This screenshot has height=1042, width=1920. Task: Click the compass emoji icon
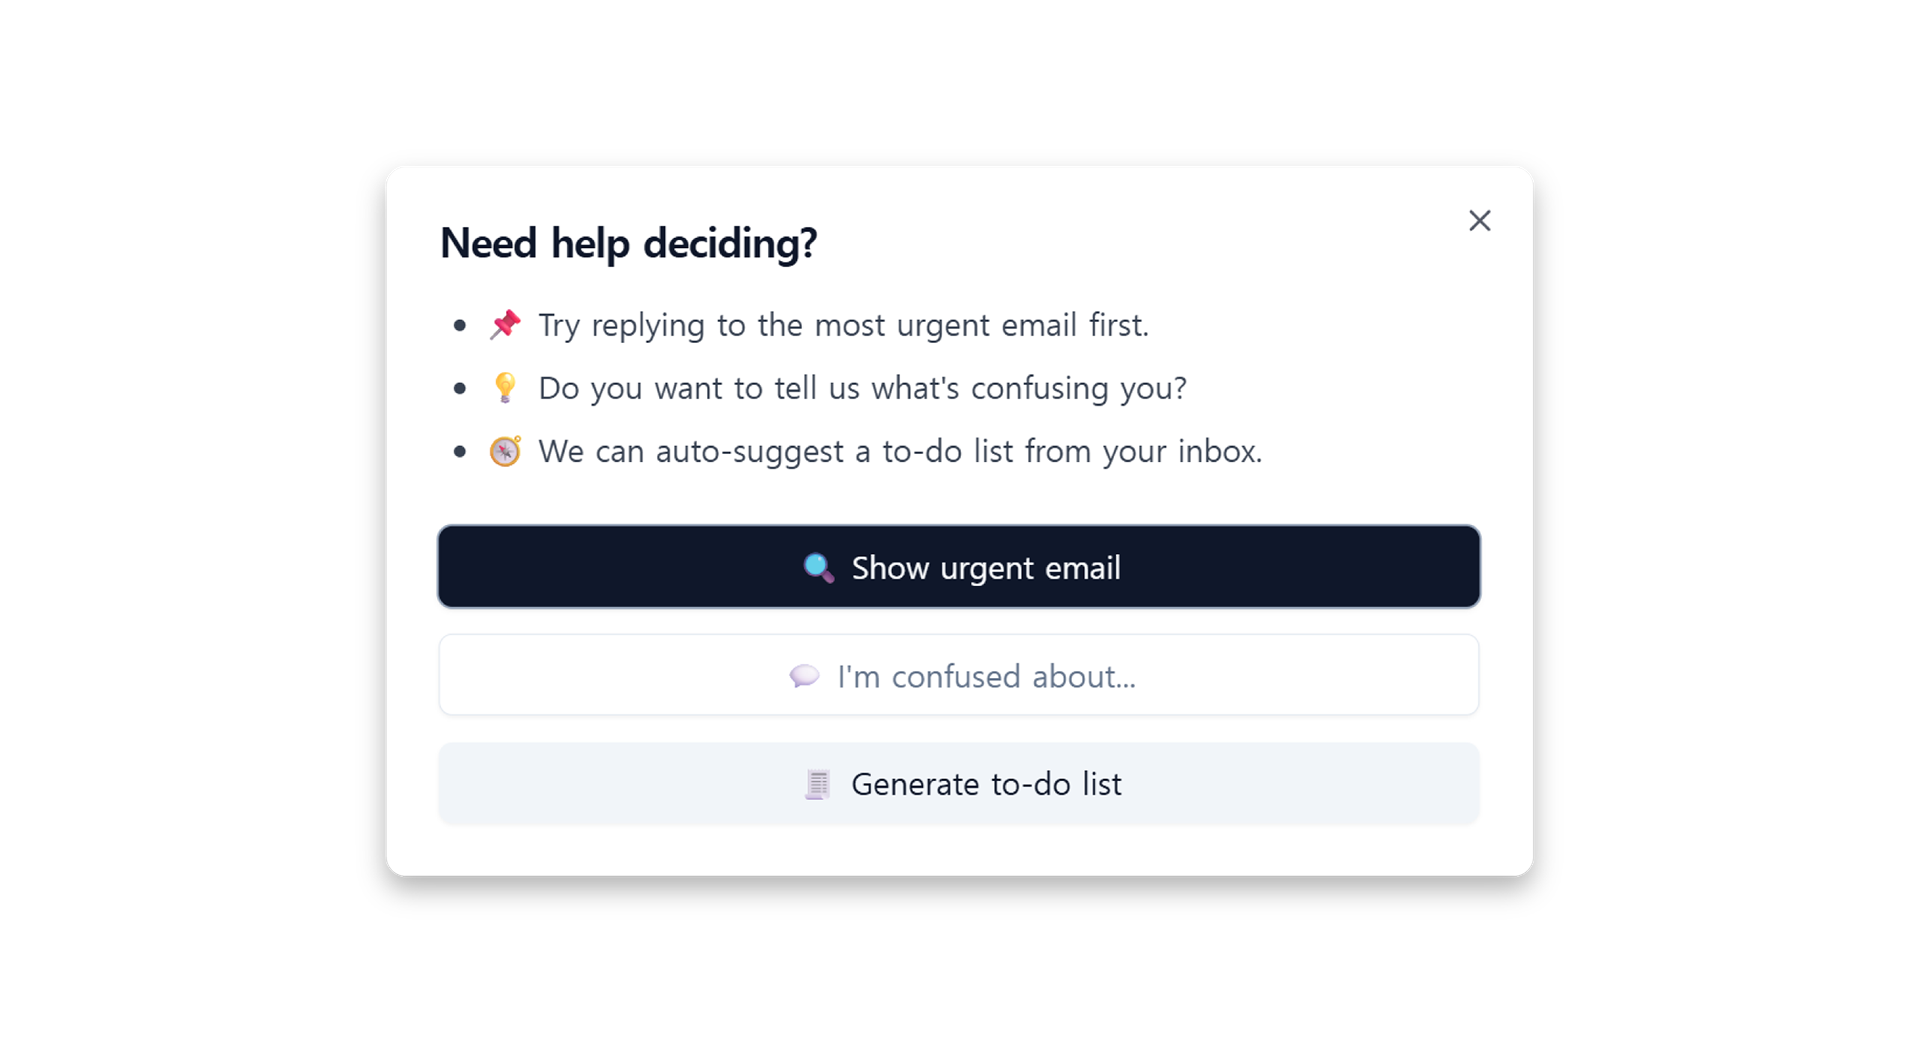[505, 451]
